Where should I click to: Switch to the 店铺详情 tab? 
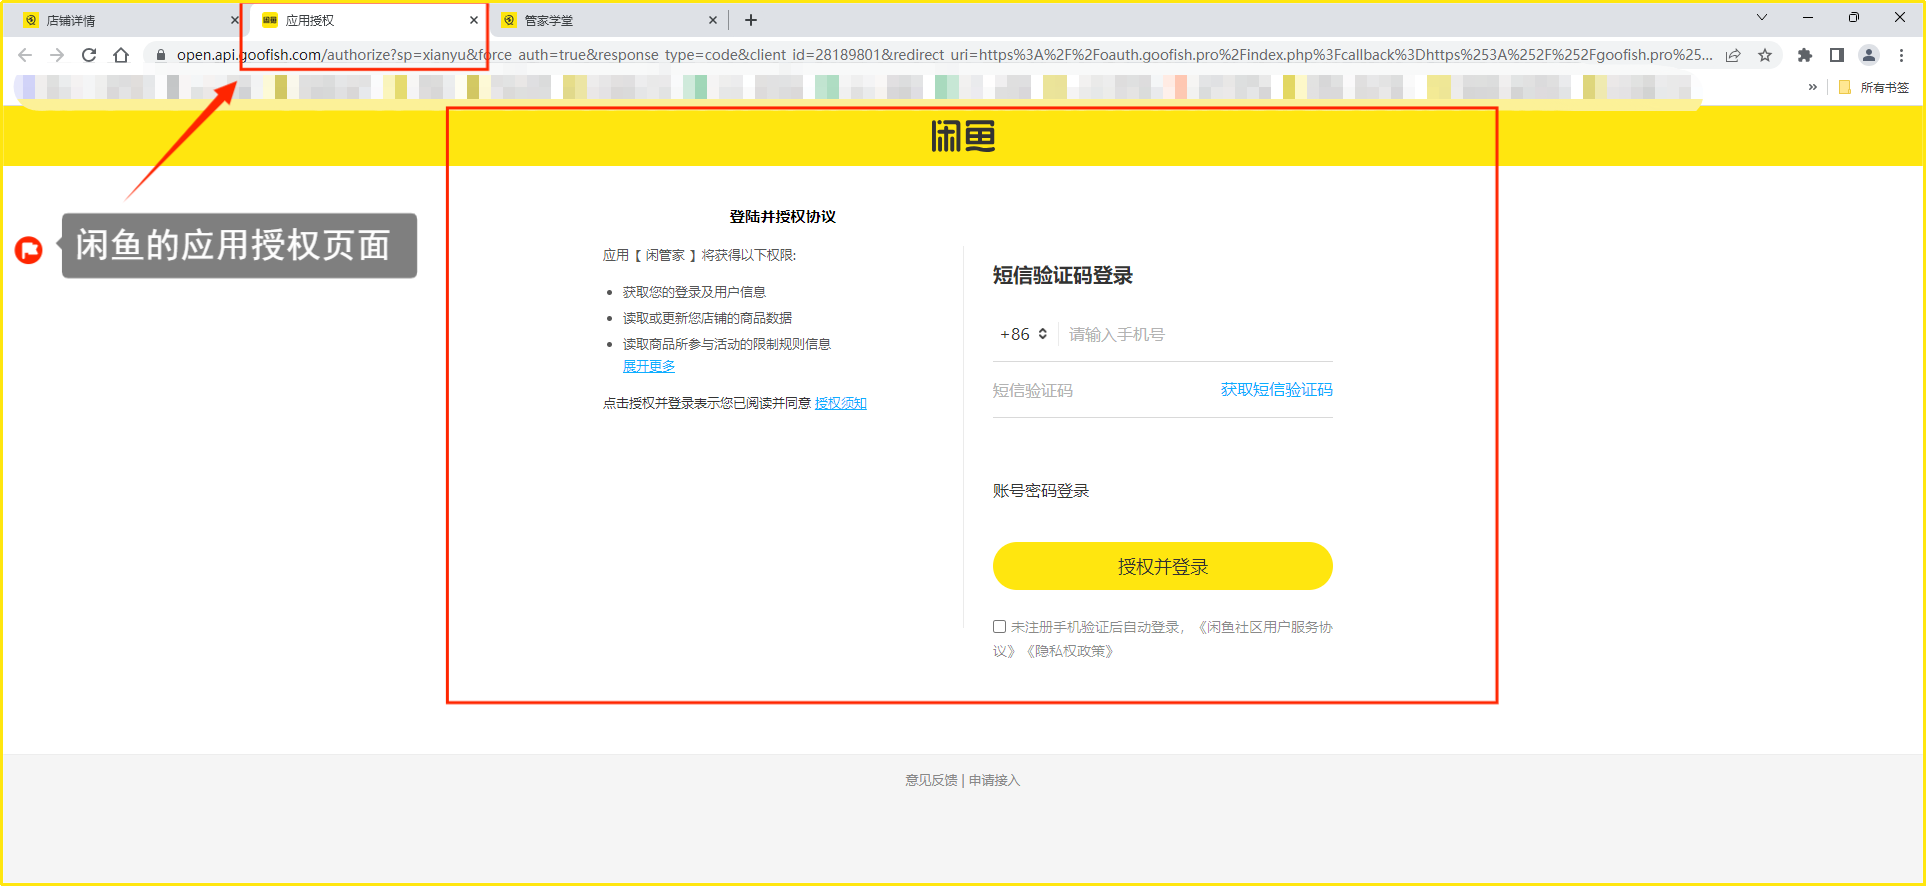point(120,20)
